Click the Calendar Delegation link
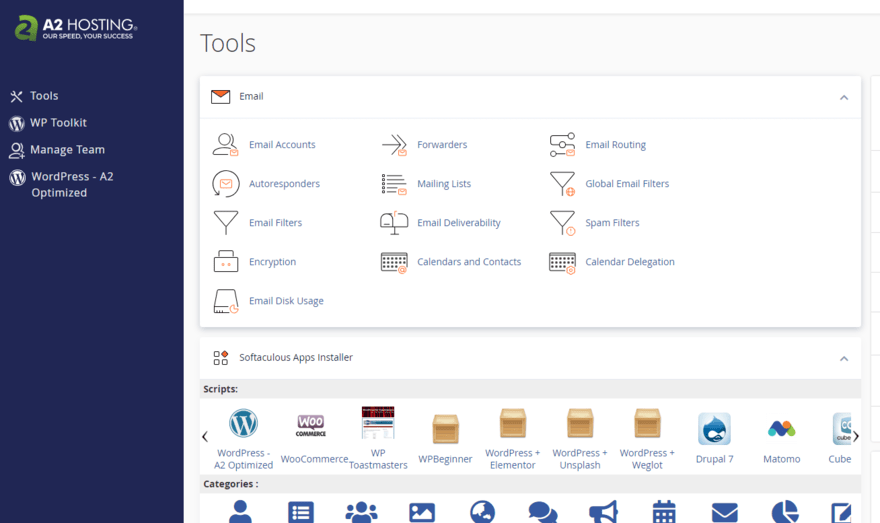Image resolution: width=880 pixels, height=523 pixels. [630, 262]
